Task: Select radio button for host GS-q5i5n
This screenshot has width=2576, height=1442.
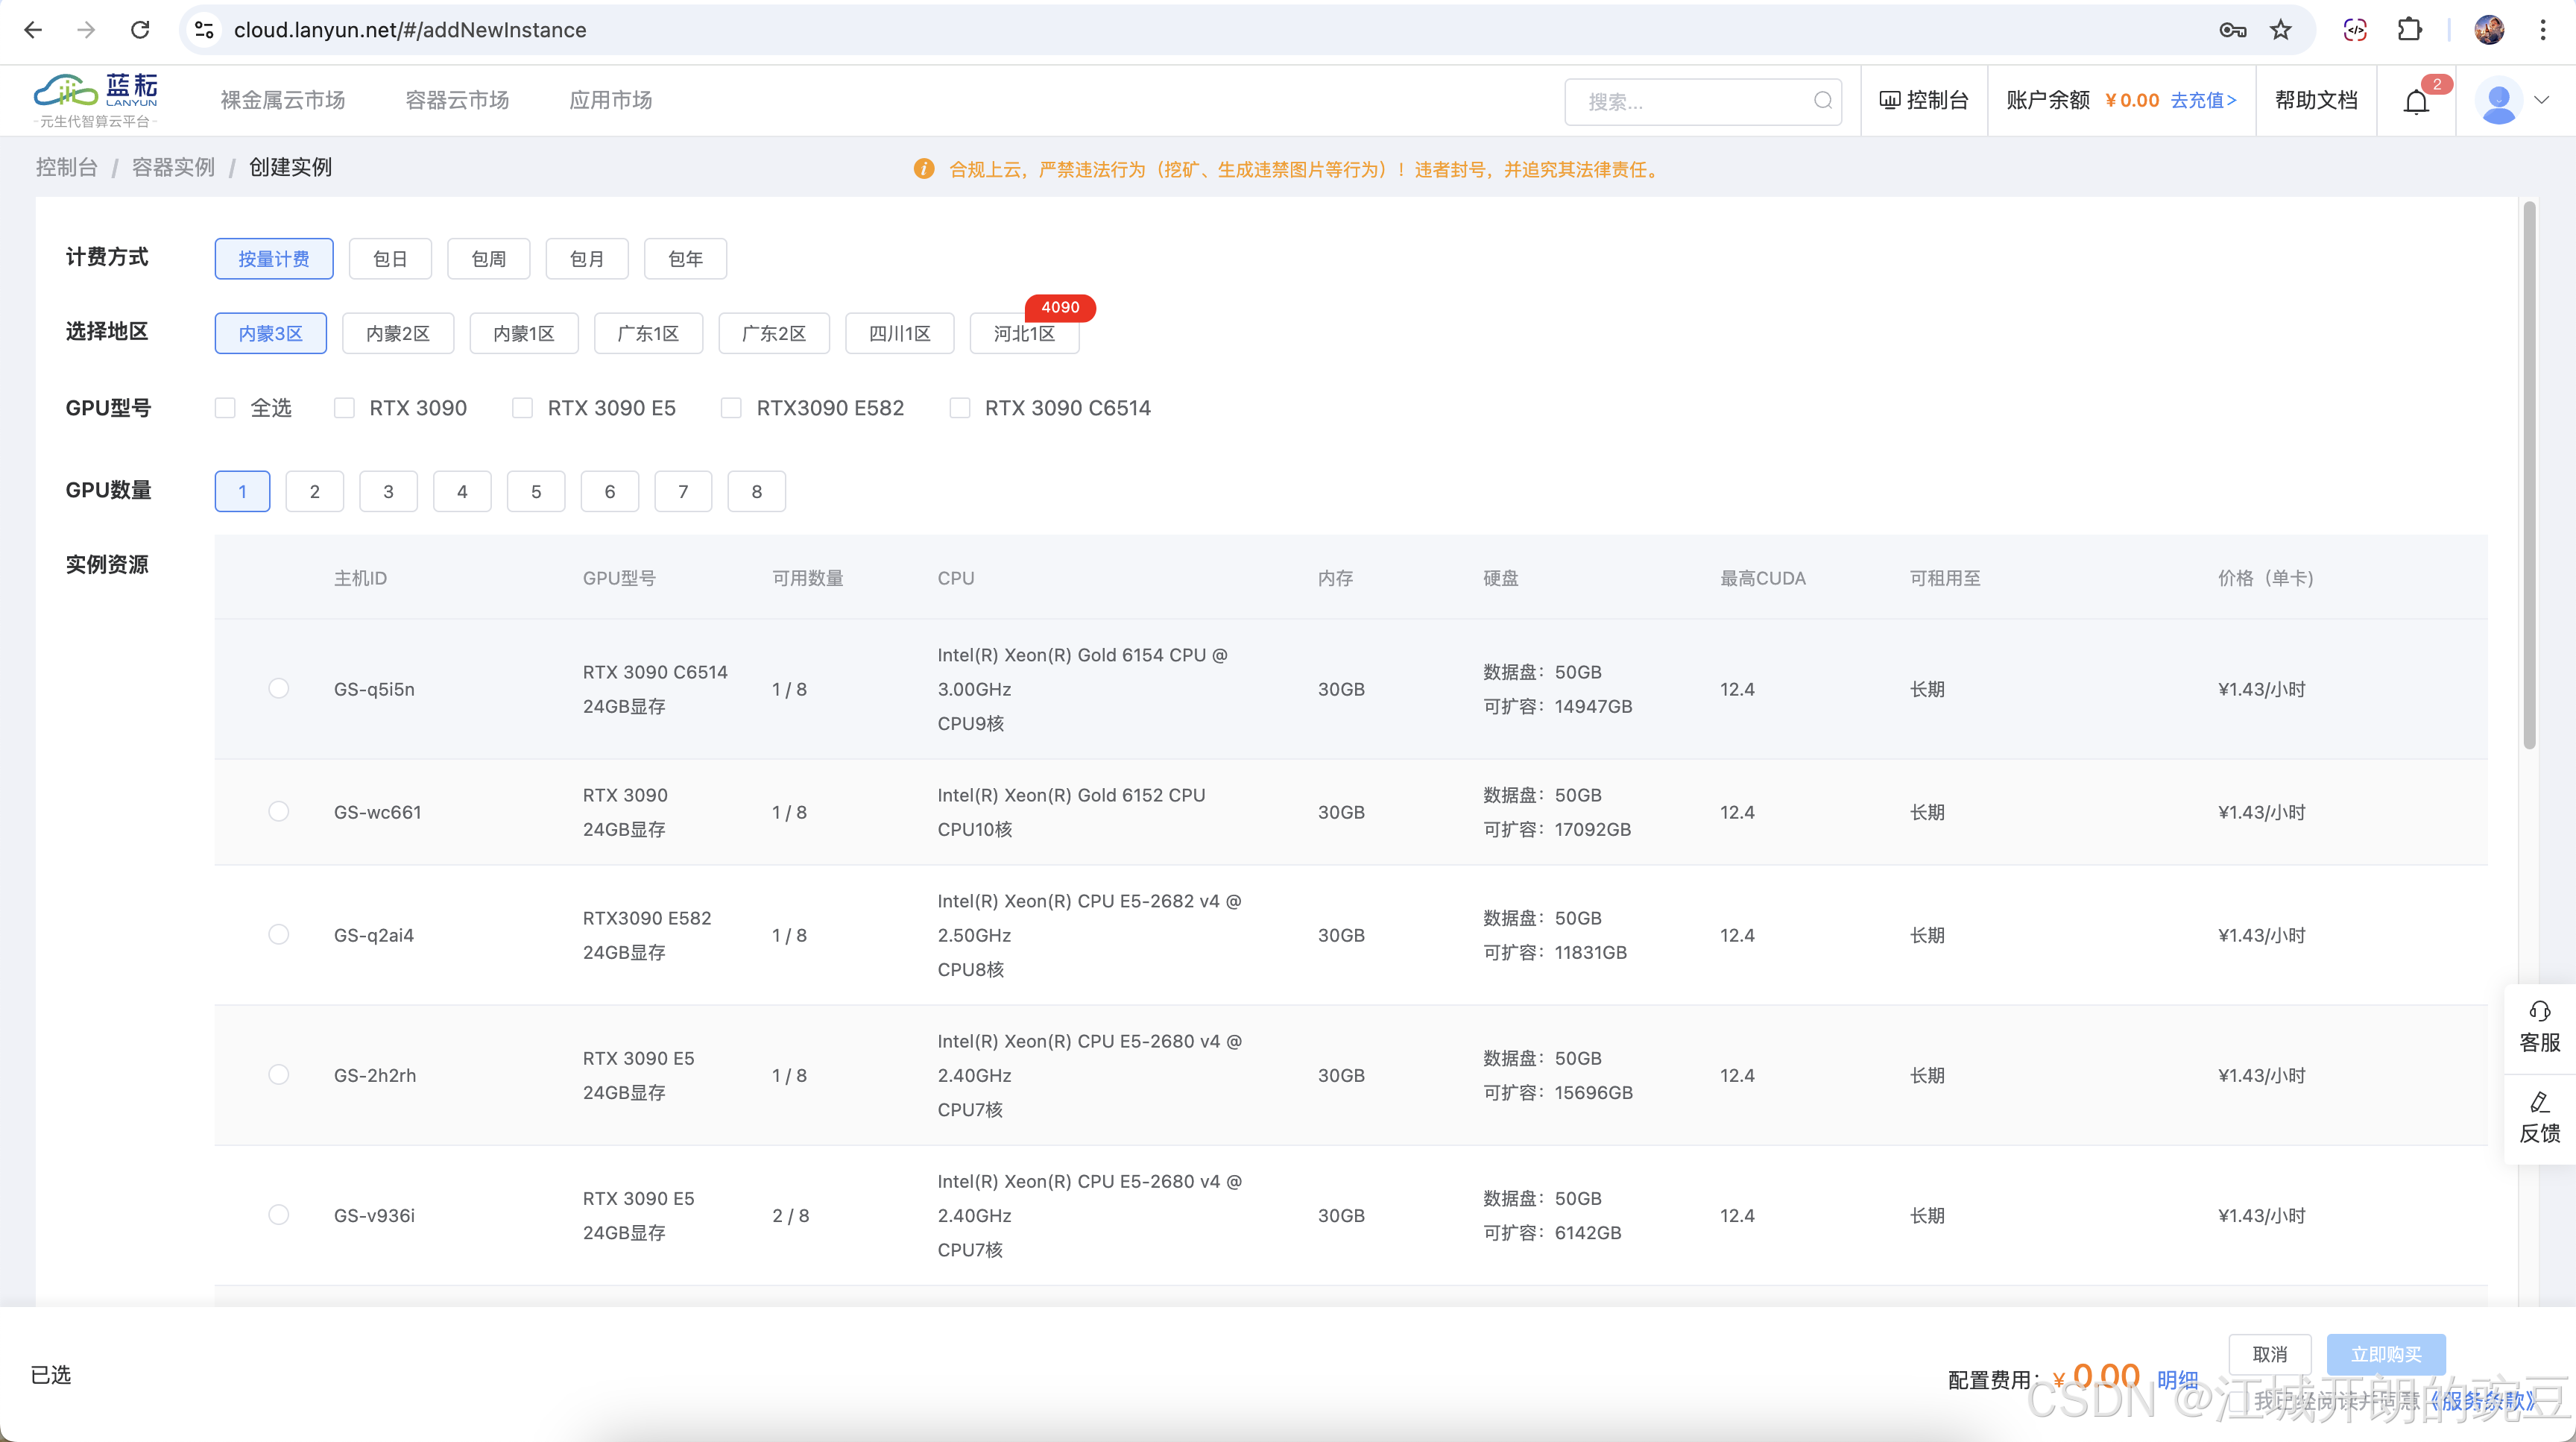Action: tap(279, 688)
